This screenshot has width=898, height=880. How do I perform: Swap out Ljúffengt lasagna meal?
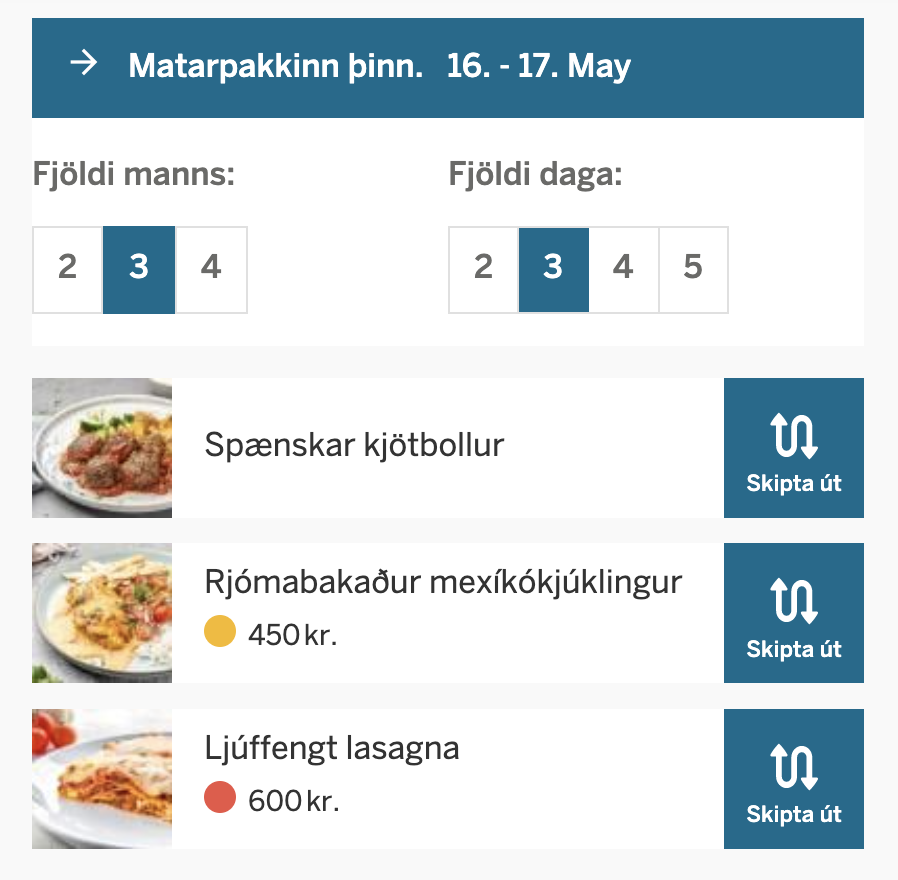[793, 779]
